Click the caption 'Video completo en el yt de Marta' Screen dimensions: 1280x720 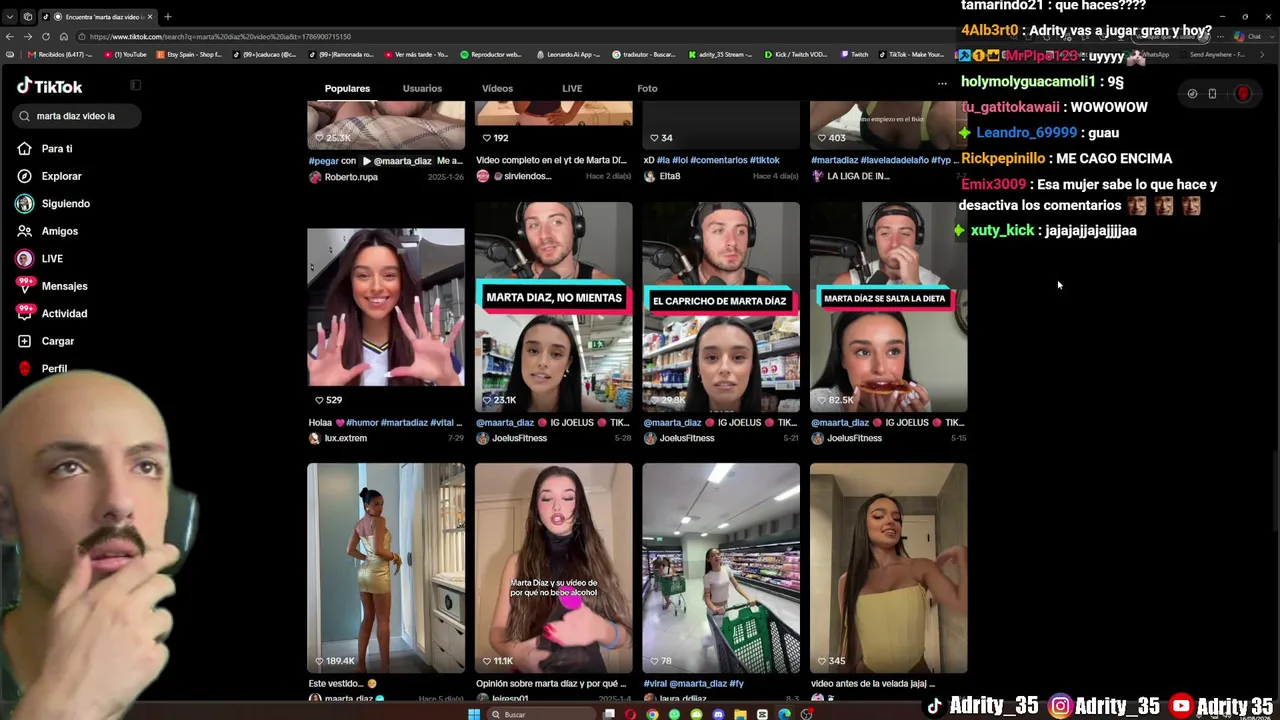pyautogui.click(x=551, y=160)
